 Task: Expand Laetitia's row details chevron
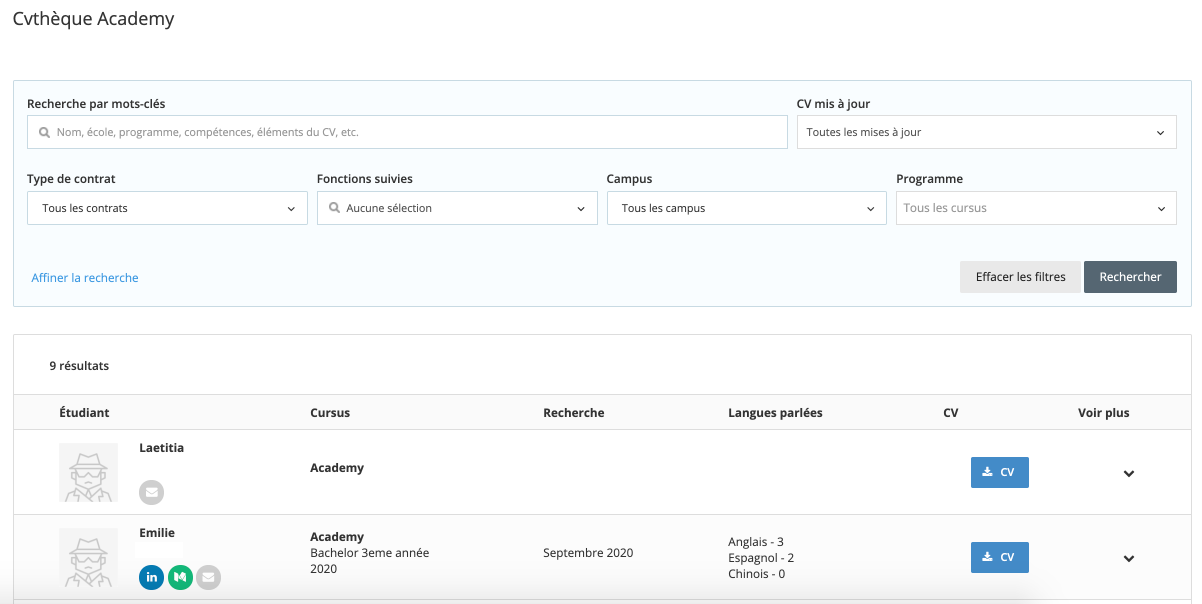pyautogui.click(x=1129, y=474)
